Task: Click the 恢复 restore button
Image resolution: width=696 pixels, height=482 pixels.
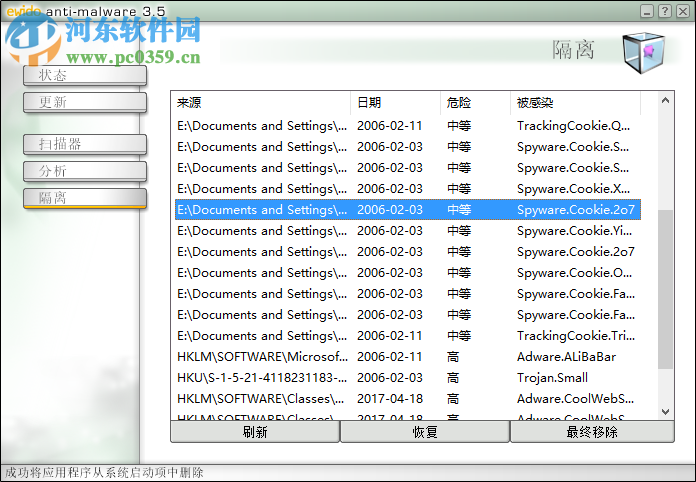Action: 425,432
